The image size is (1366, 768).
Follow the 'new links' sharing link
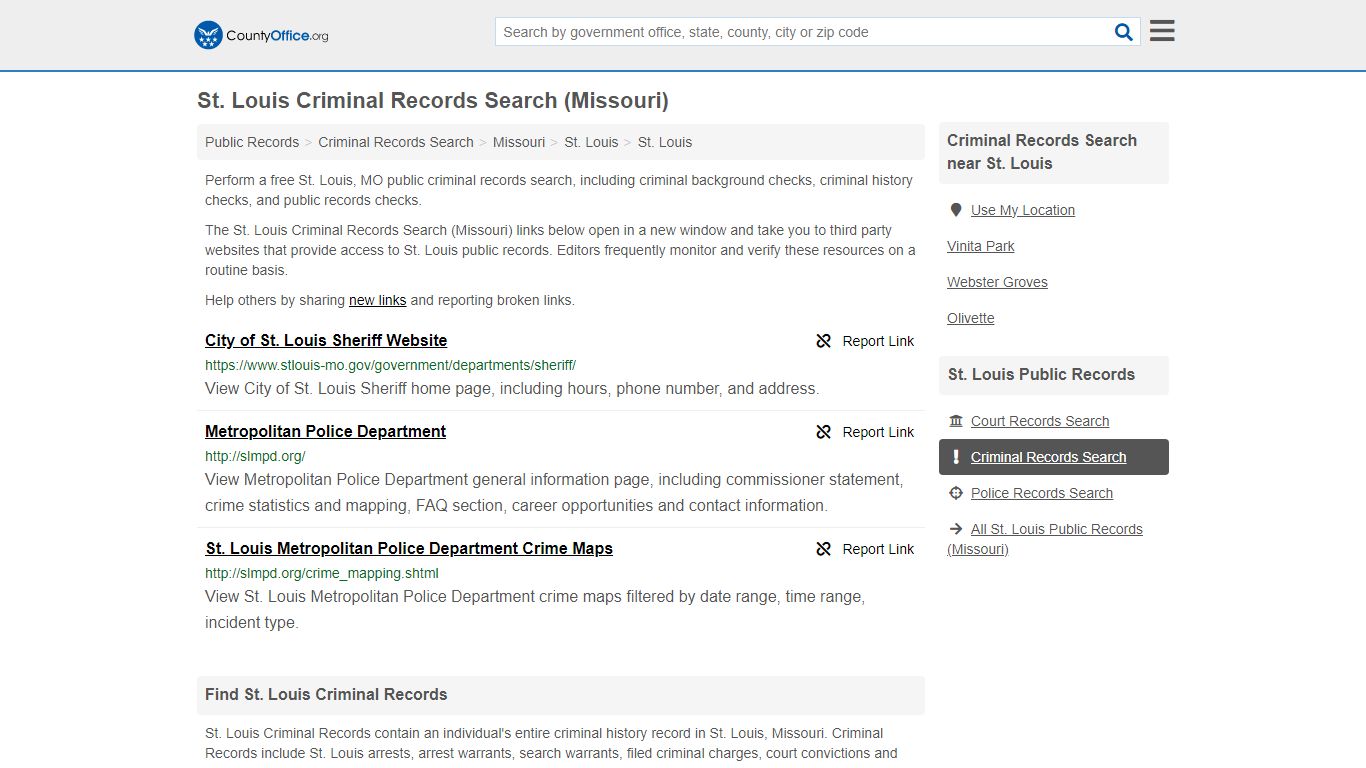[x=378, y=300]
